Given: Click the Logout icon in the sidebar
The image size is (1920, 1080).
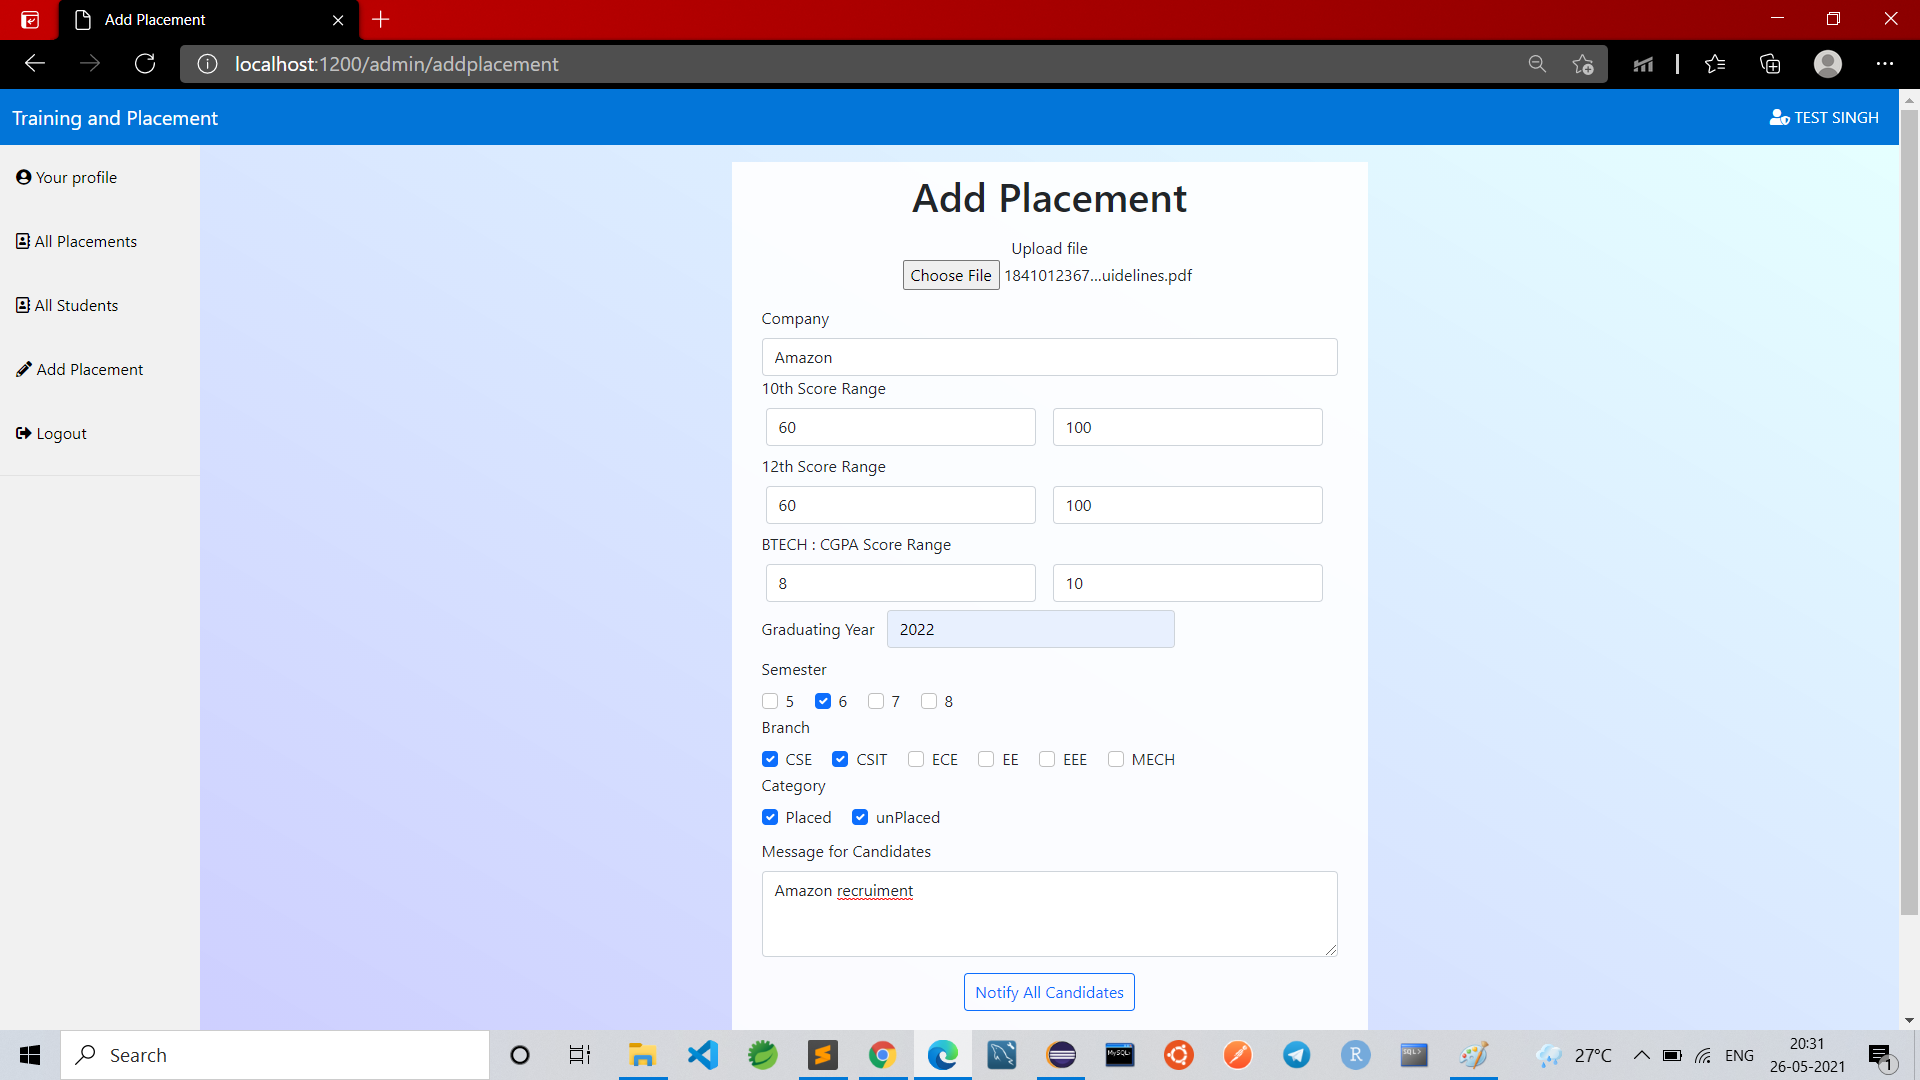Looking at the screenshot, I should (22, 433).
